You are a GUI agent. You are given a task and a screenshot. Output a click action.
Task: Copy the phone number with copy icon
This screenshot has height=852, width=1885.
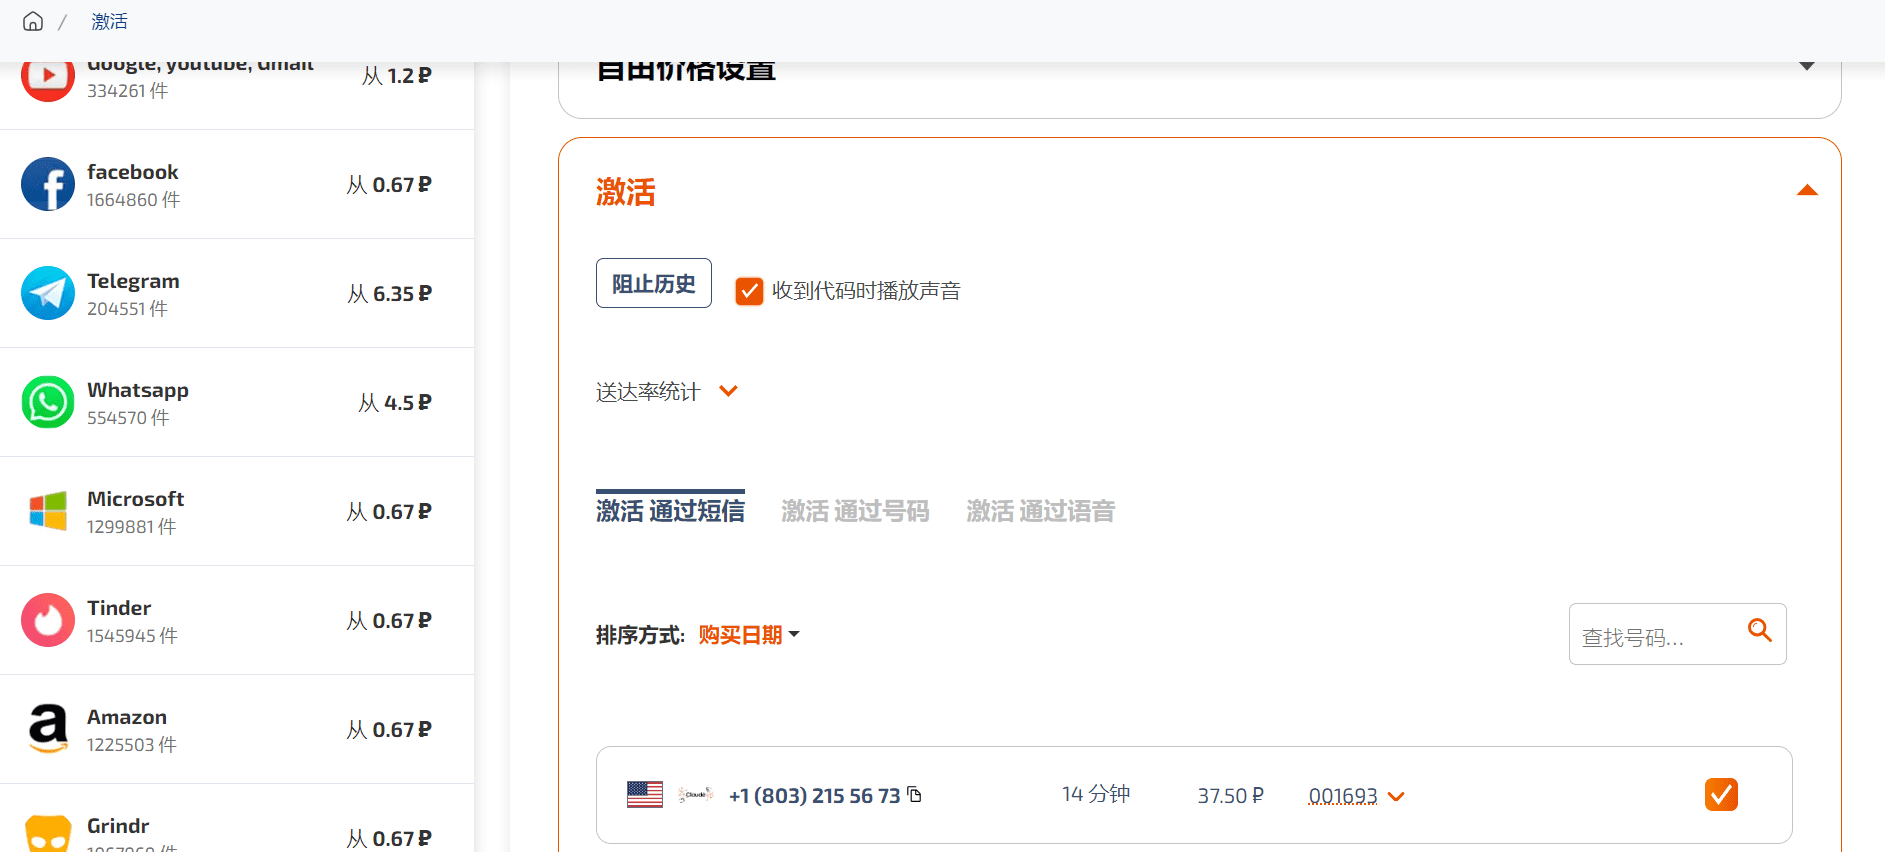(x=914, y=795)
